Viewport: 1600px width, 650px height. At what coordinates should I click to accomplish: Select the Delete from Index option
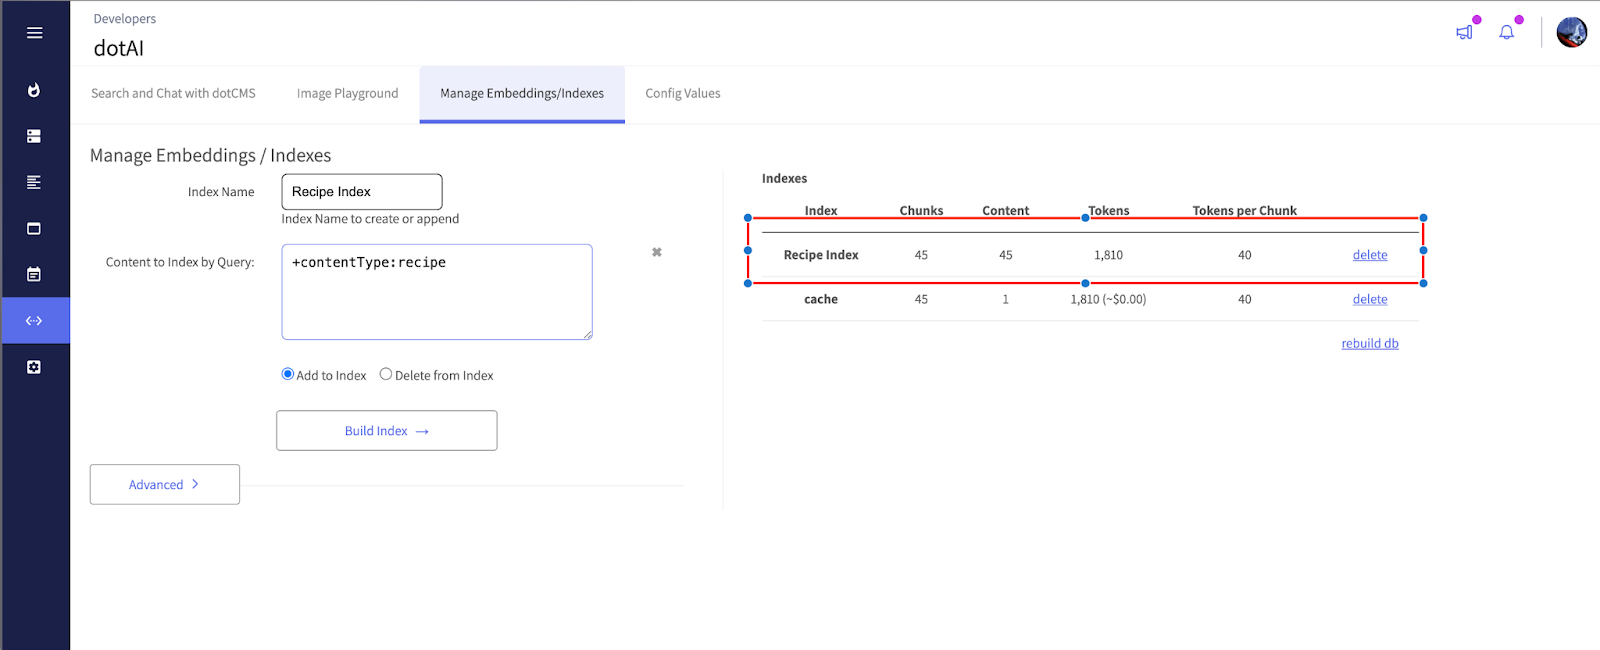[x=386, y=374]
